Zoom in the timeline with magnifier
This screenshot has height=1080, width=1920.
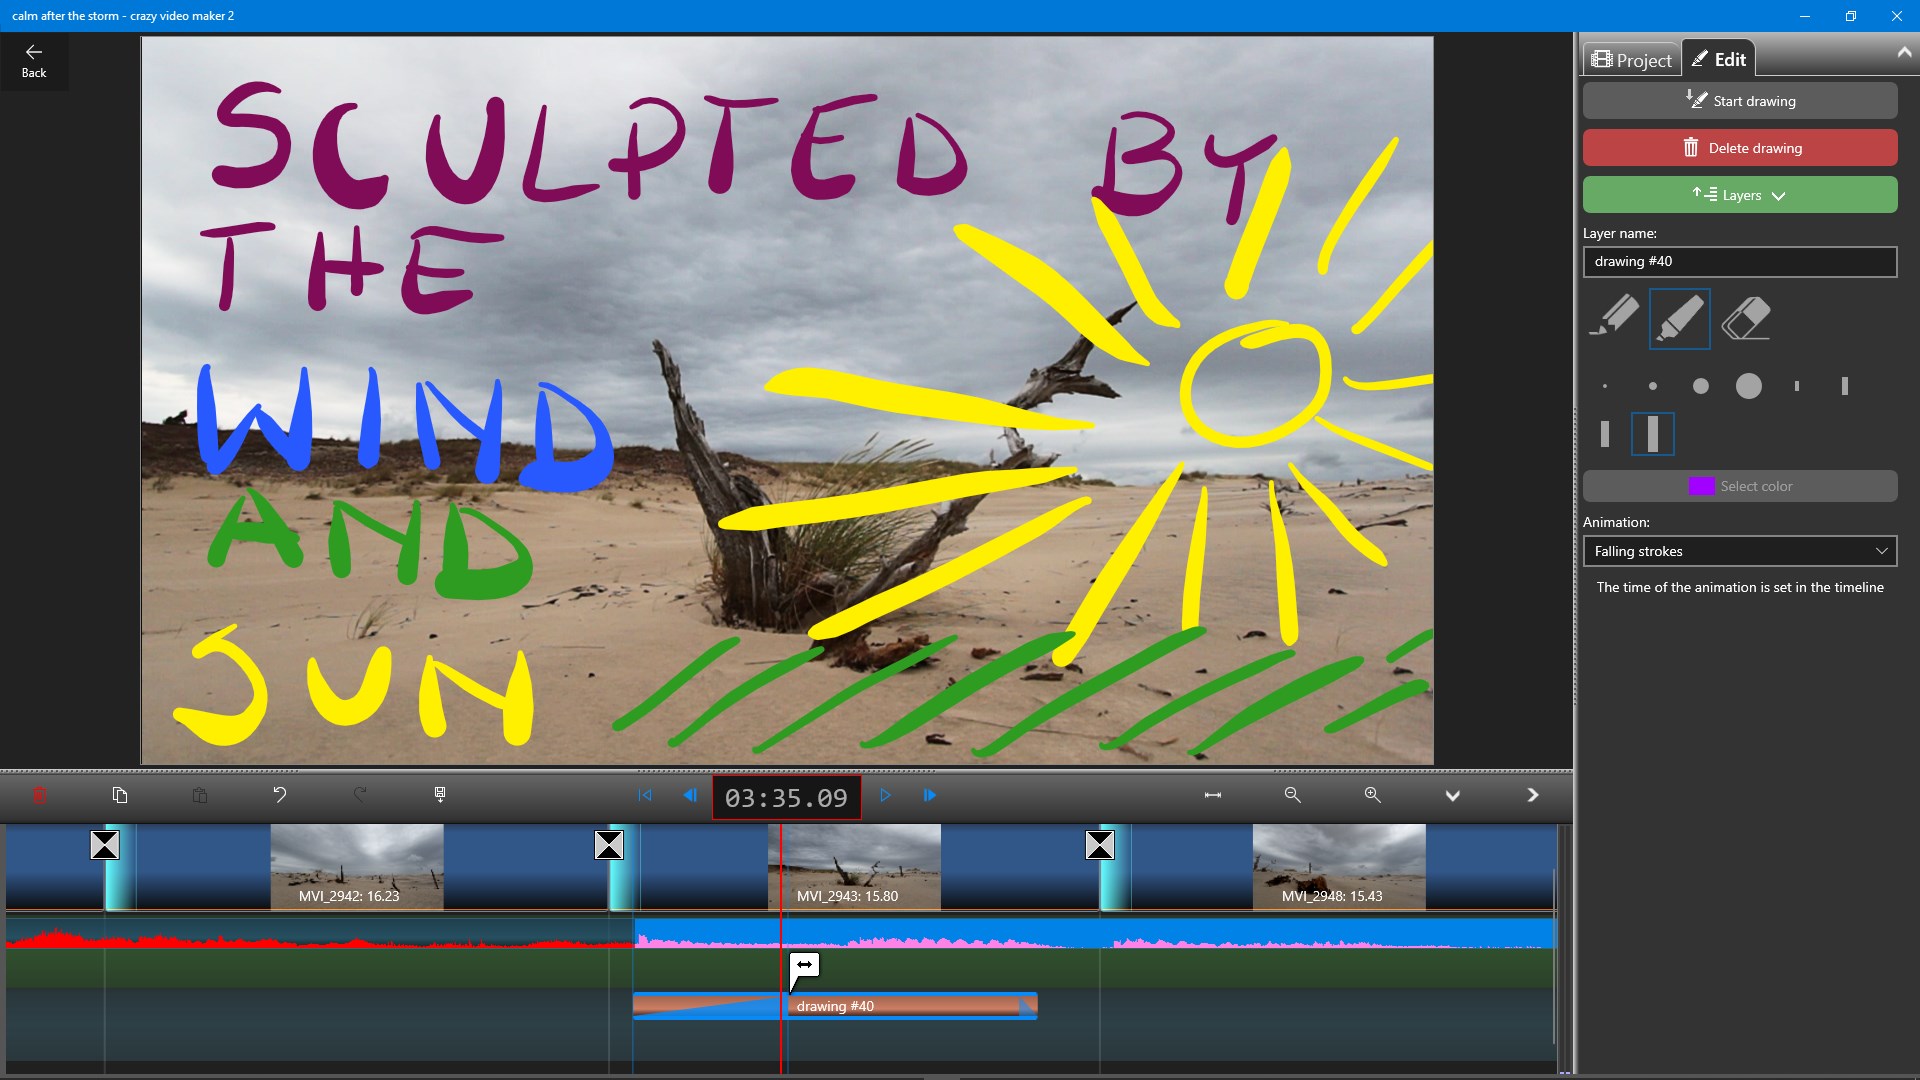[x=1372, y=795]
